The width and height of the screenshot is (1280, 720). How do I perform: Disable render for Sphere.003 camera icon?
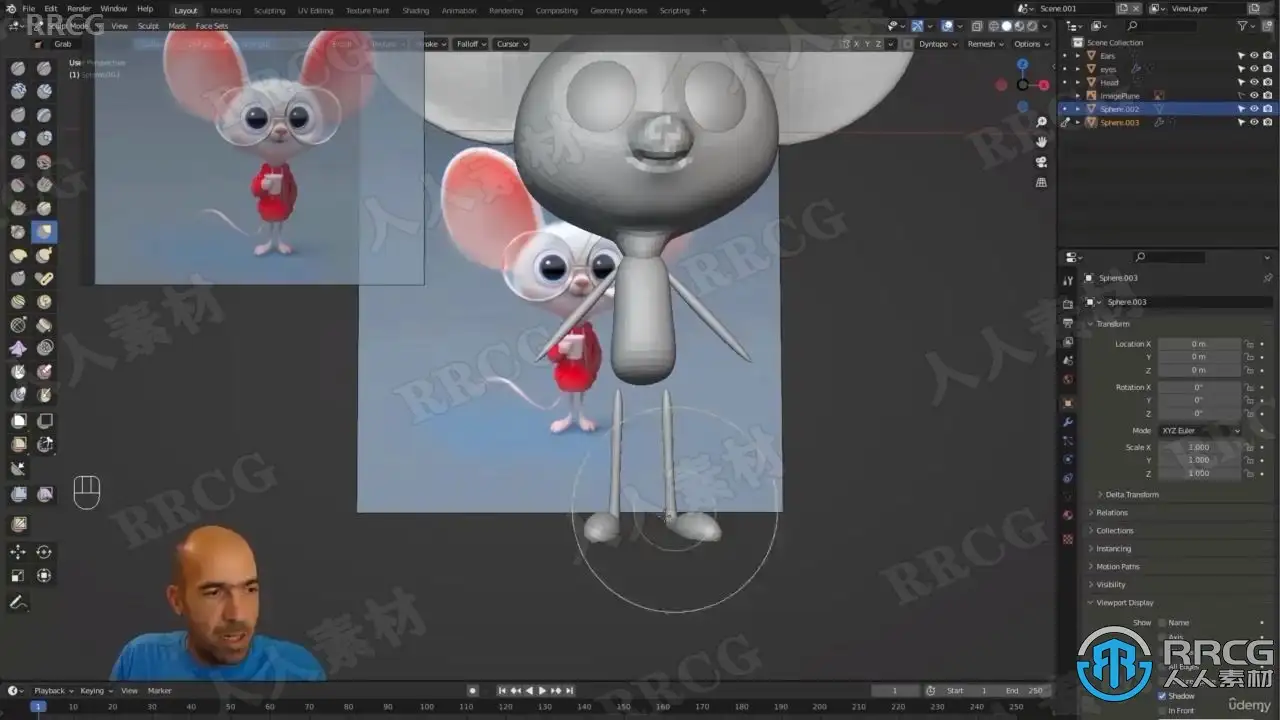[1267, 122]
